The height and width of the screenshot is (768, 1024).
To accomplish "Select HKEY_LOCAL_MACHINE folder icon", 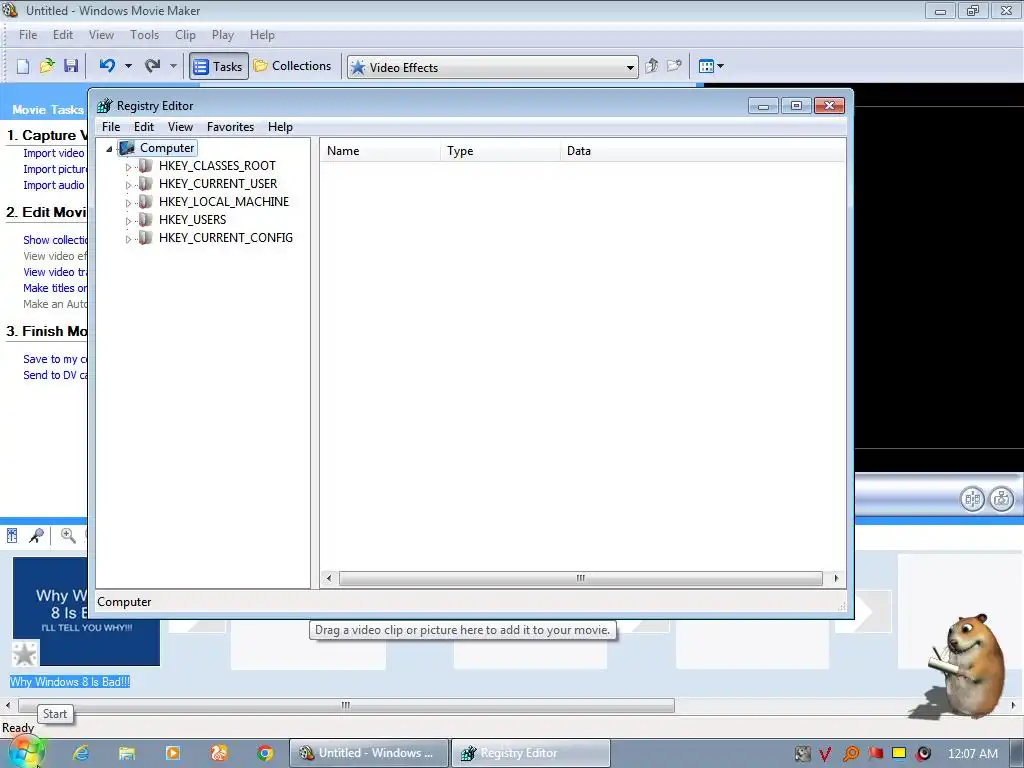I will point(146,202).
